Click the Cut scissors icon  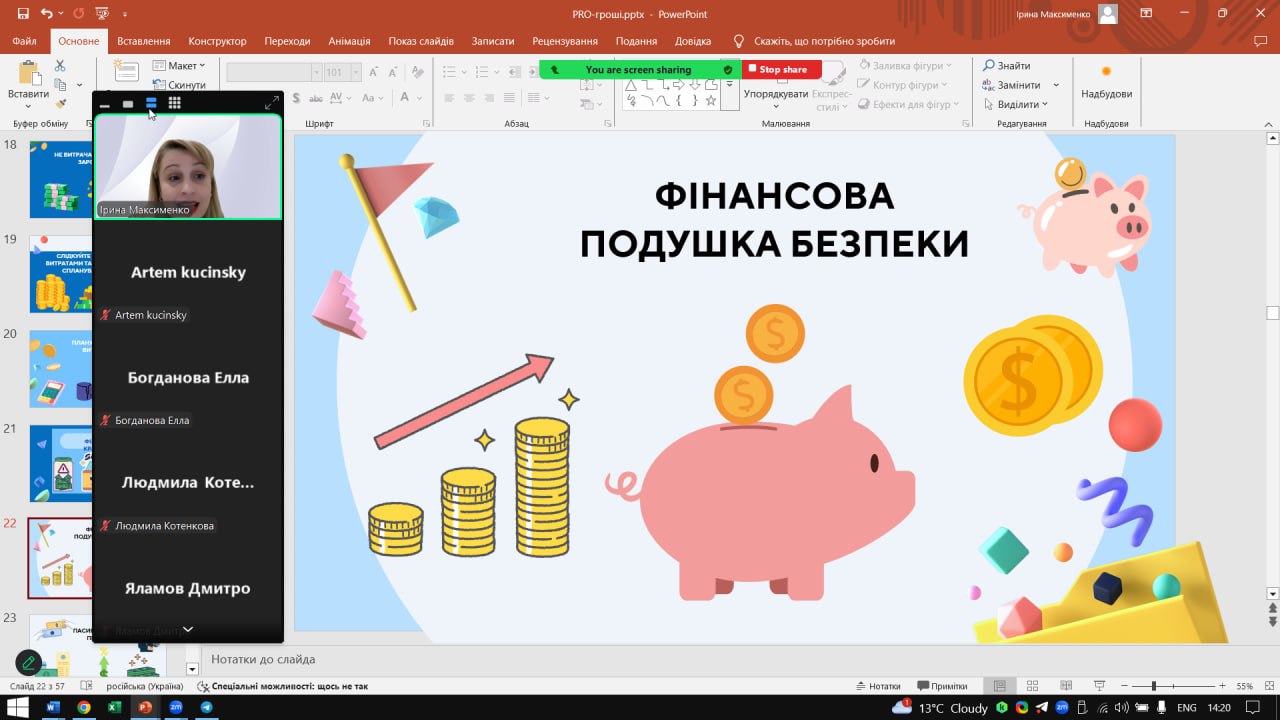pyautogui.click(x=60, y=66)
